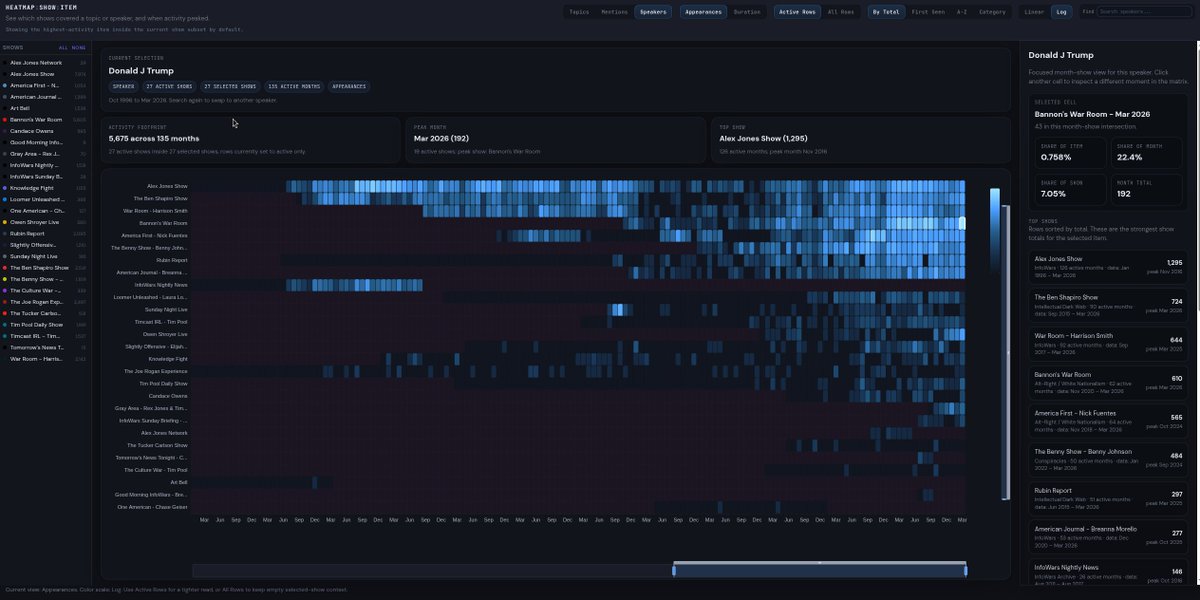
Task: Sort rows A-Z
Action: [962, 12]
